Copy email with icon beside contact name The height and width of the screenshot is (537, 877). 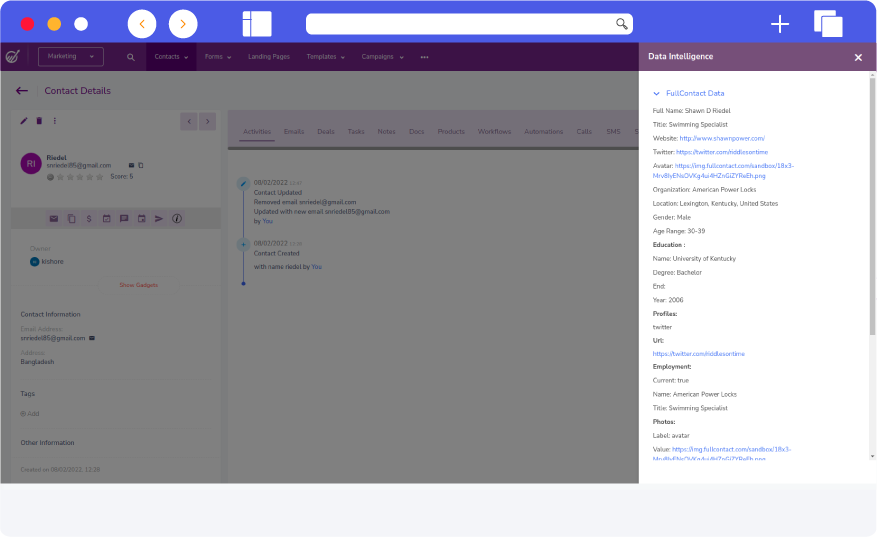tap(141, 166)
